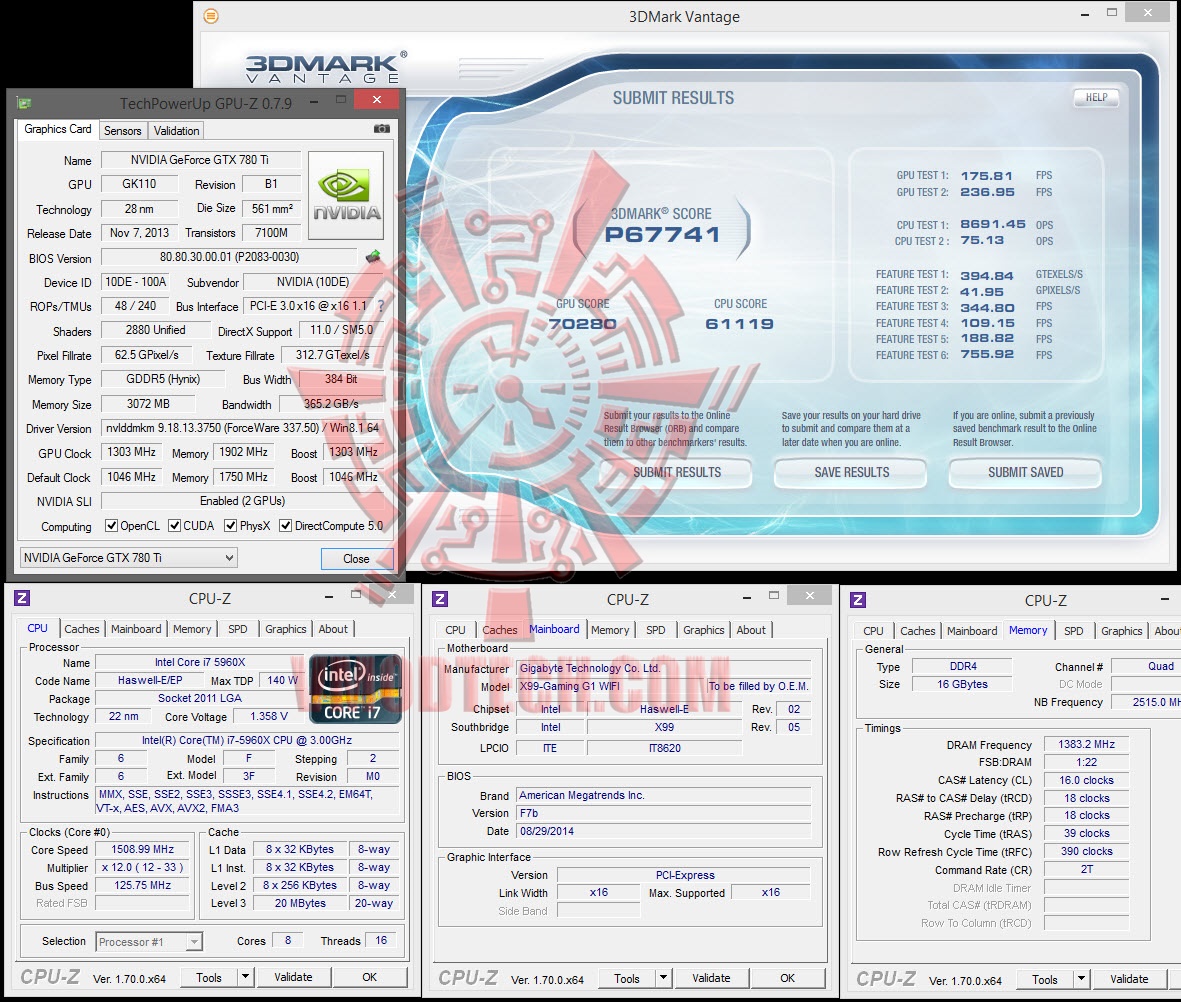The image size is (1181, 1002).
Task: Click the 3DMark score P67741
Action: (663, 234)
